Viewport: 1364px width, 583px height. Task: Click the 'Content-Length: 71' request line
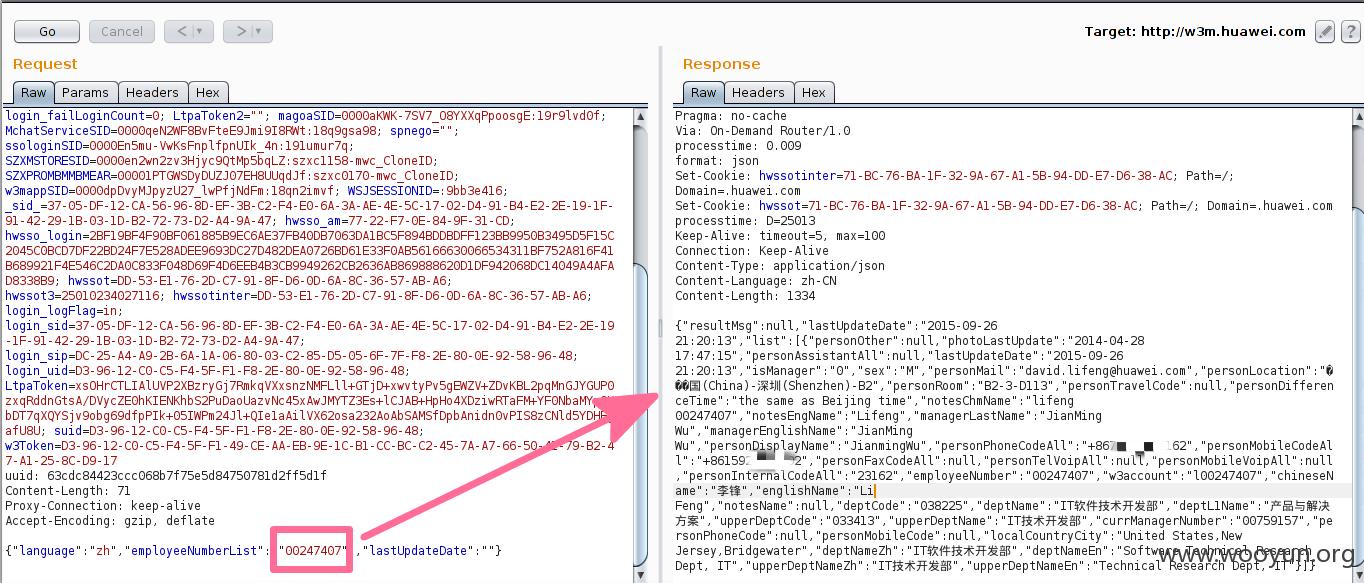[68, 491]
